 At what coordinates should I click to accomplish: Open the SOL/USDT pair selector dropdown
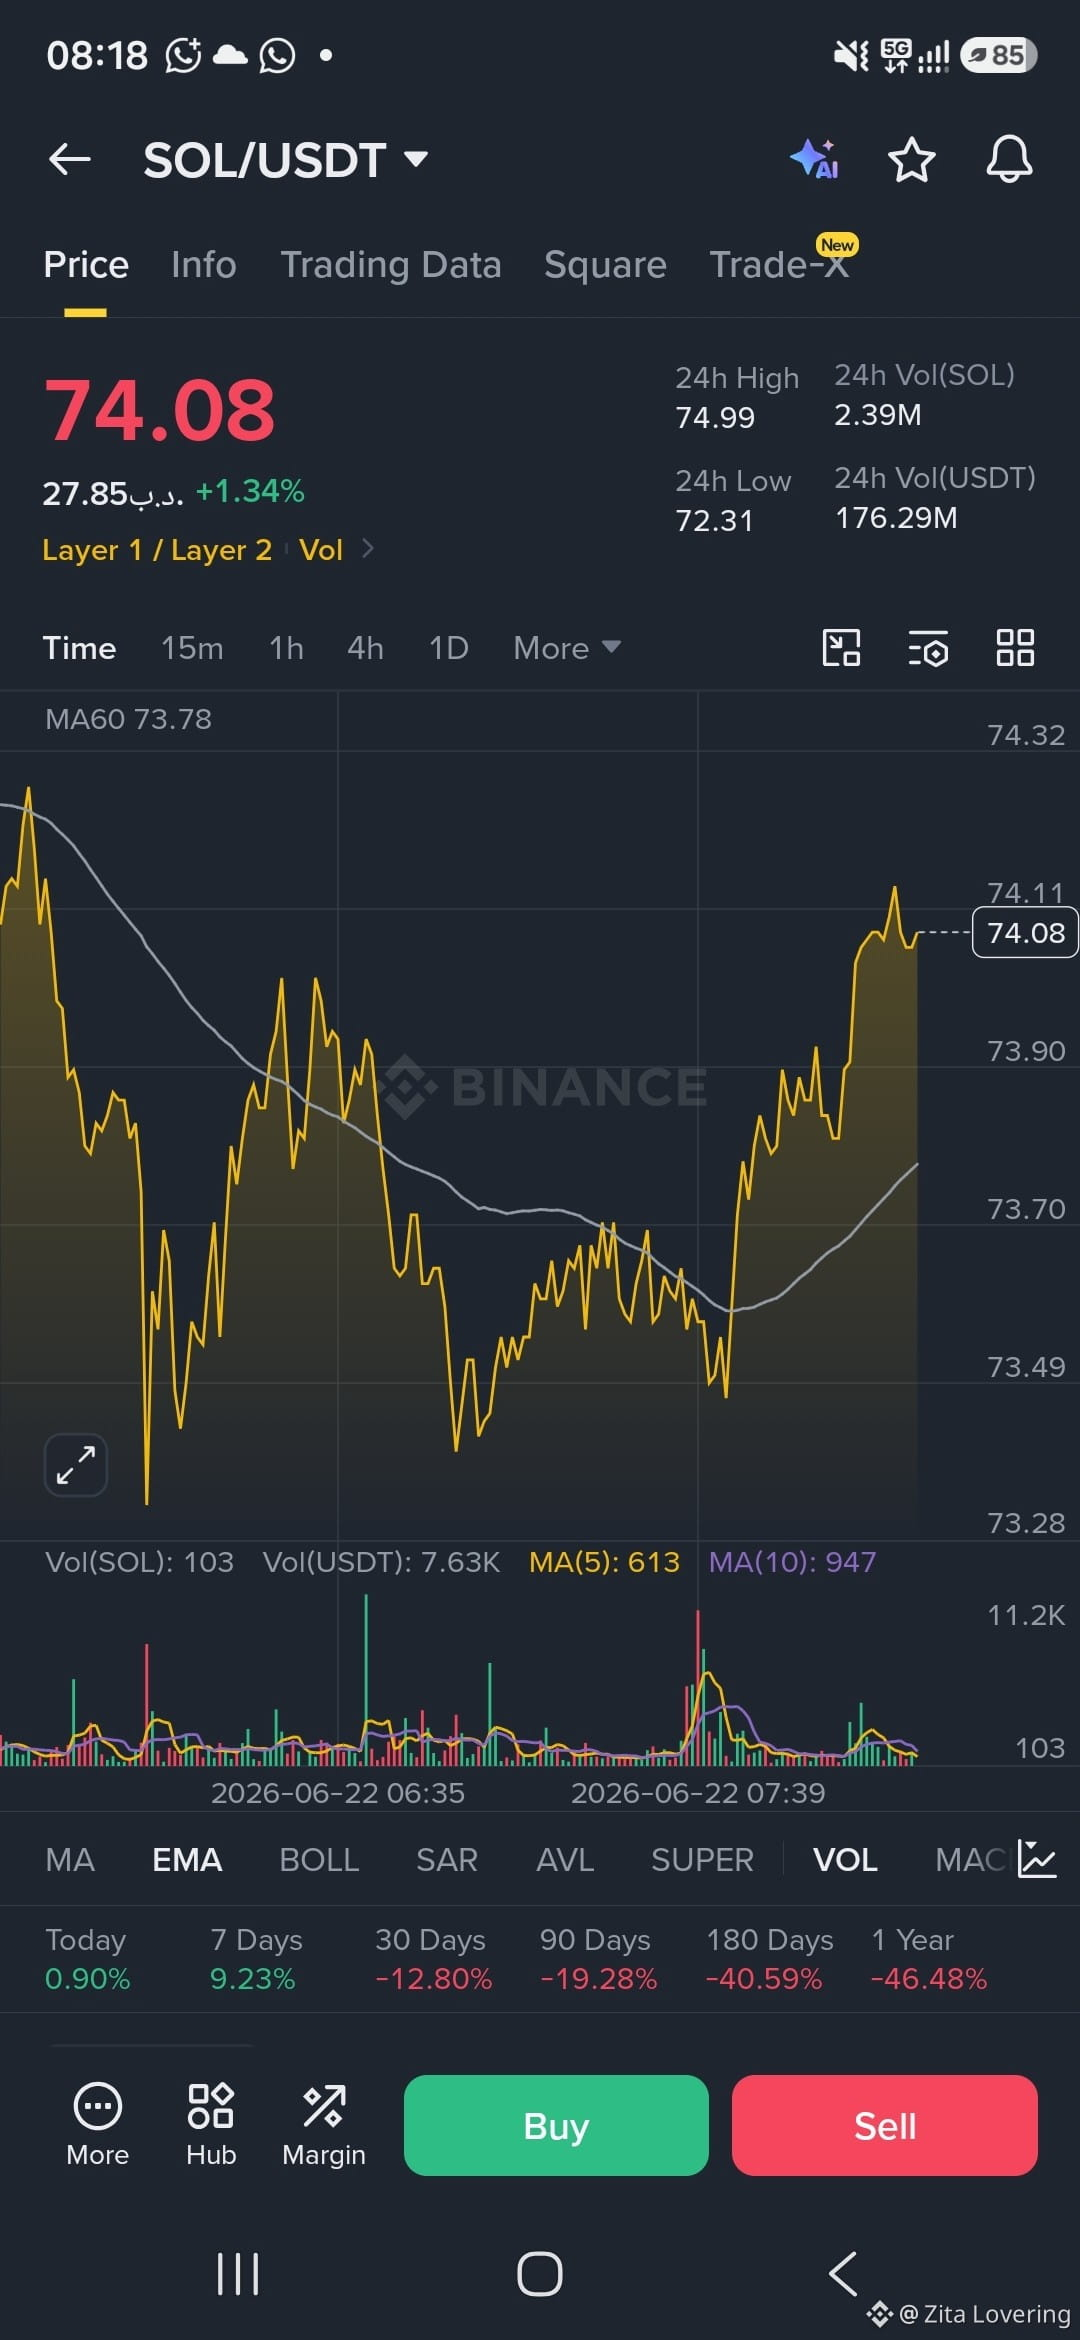click(286, 160)
